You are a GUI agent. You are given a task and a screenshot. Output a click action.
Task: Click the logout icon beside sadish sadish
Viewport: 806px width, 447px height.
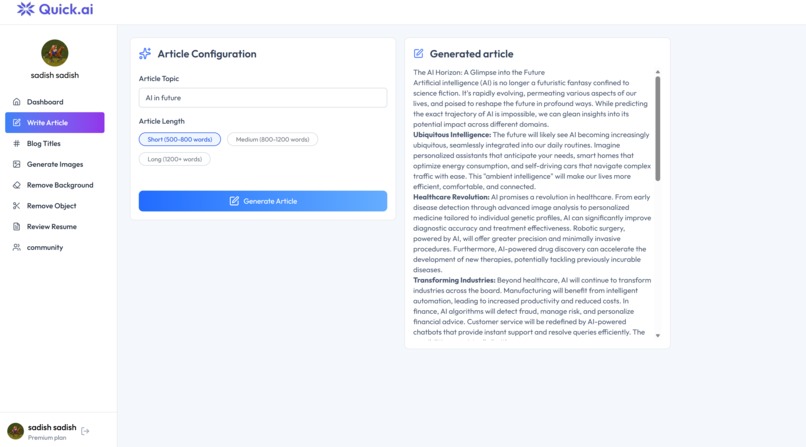(x=85, y=431)
